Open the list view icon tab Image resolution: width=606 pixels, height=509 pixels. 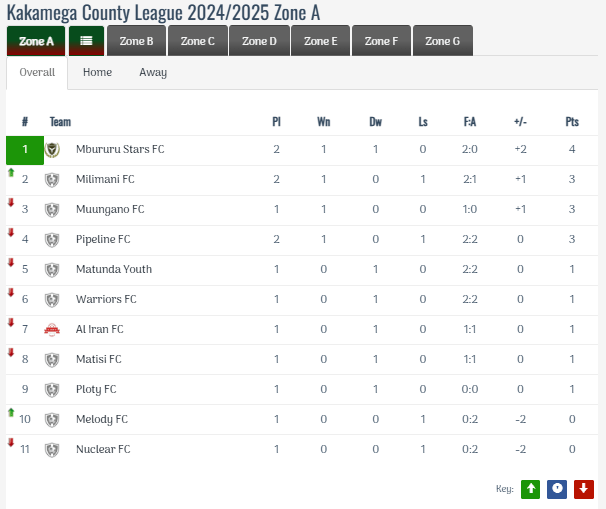click(x=87, y=41)
